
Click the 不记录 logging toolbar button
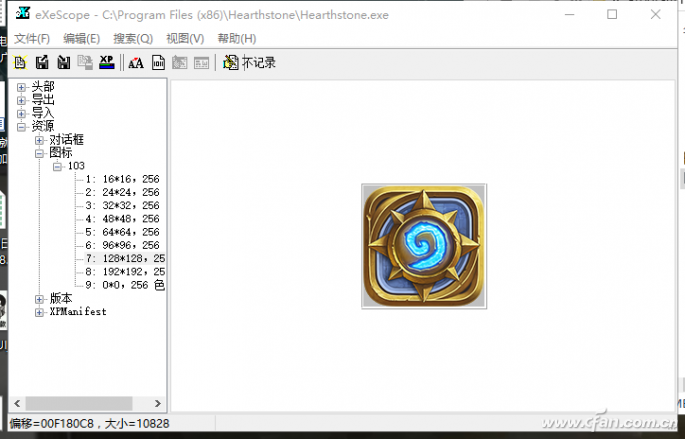tap(249, 62)
